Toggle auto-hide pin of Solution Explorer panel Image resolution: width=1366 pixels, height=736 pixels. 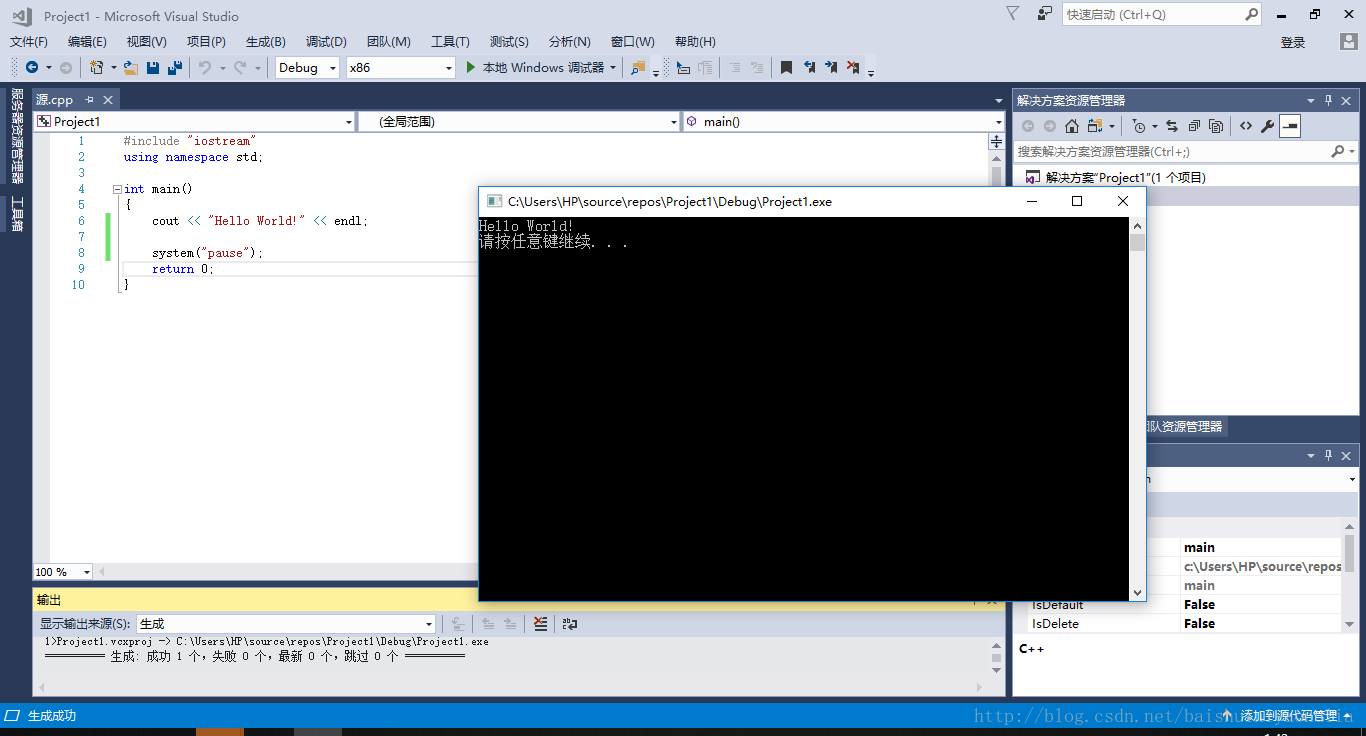1329,100
